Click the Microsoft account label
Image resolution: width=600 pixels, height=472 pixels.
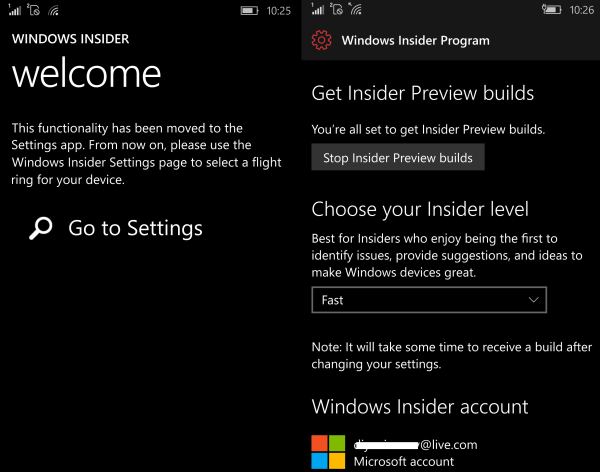tap(404, 461)
